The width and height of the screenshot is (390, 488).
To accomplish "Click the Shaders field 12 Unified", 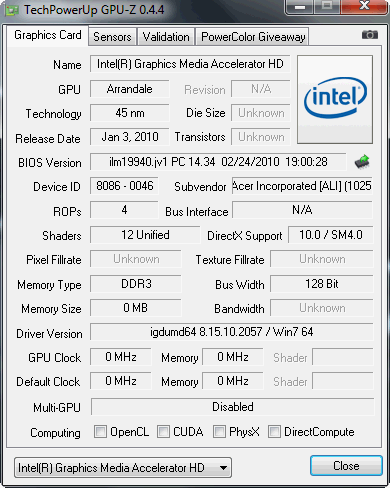I will pyautogui.click(x=145, y=235).
